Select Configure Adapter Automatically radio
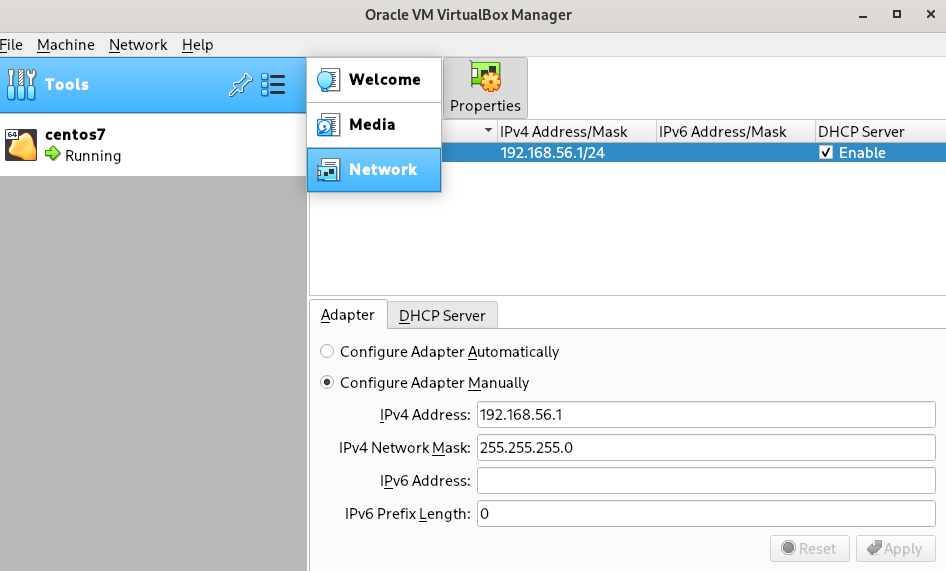Image resolution: width=946 pixels, height=571 pixels. (327, 351)
